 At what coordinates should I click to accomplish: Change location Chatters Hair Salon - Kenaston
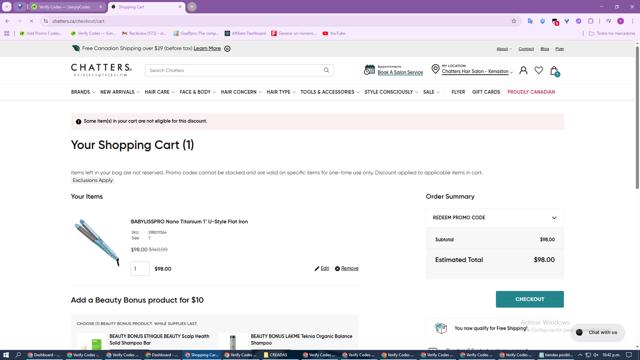coord(477,71)
